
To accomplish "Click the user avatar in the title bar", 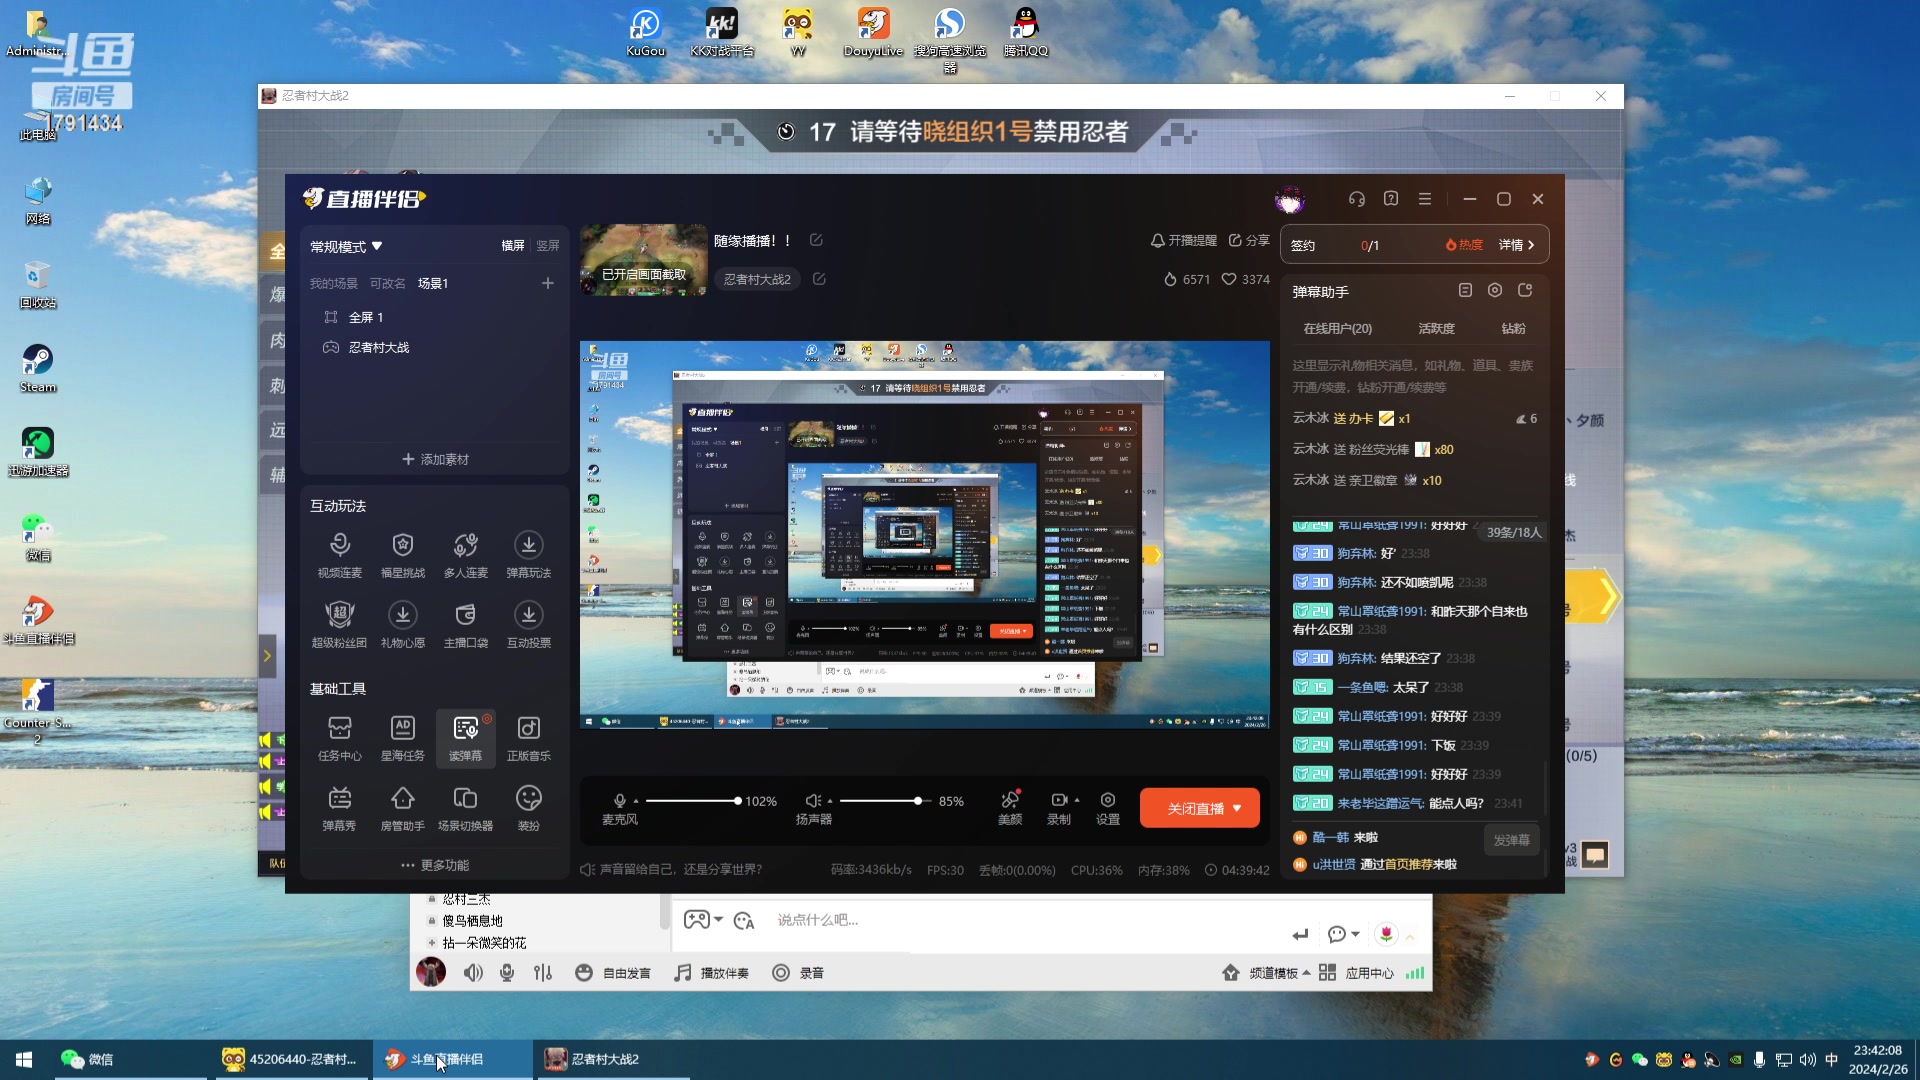I will tap(1290, 199).
